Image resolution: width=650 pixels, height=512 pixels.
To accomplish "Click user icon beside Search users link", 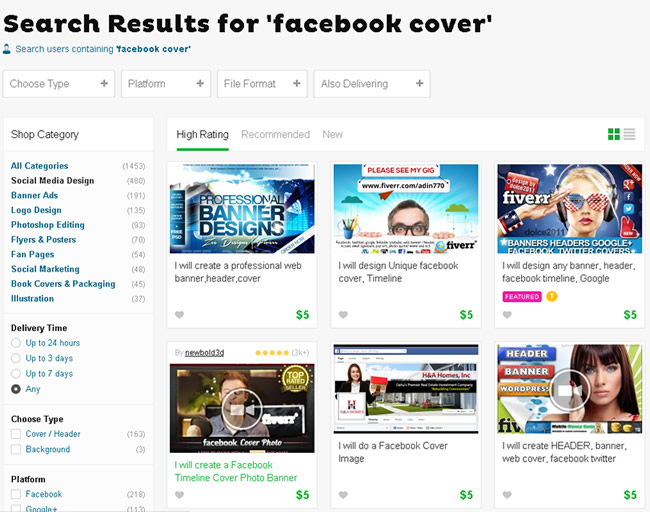I will (x=7, y=49).
